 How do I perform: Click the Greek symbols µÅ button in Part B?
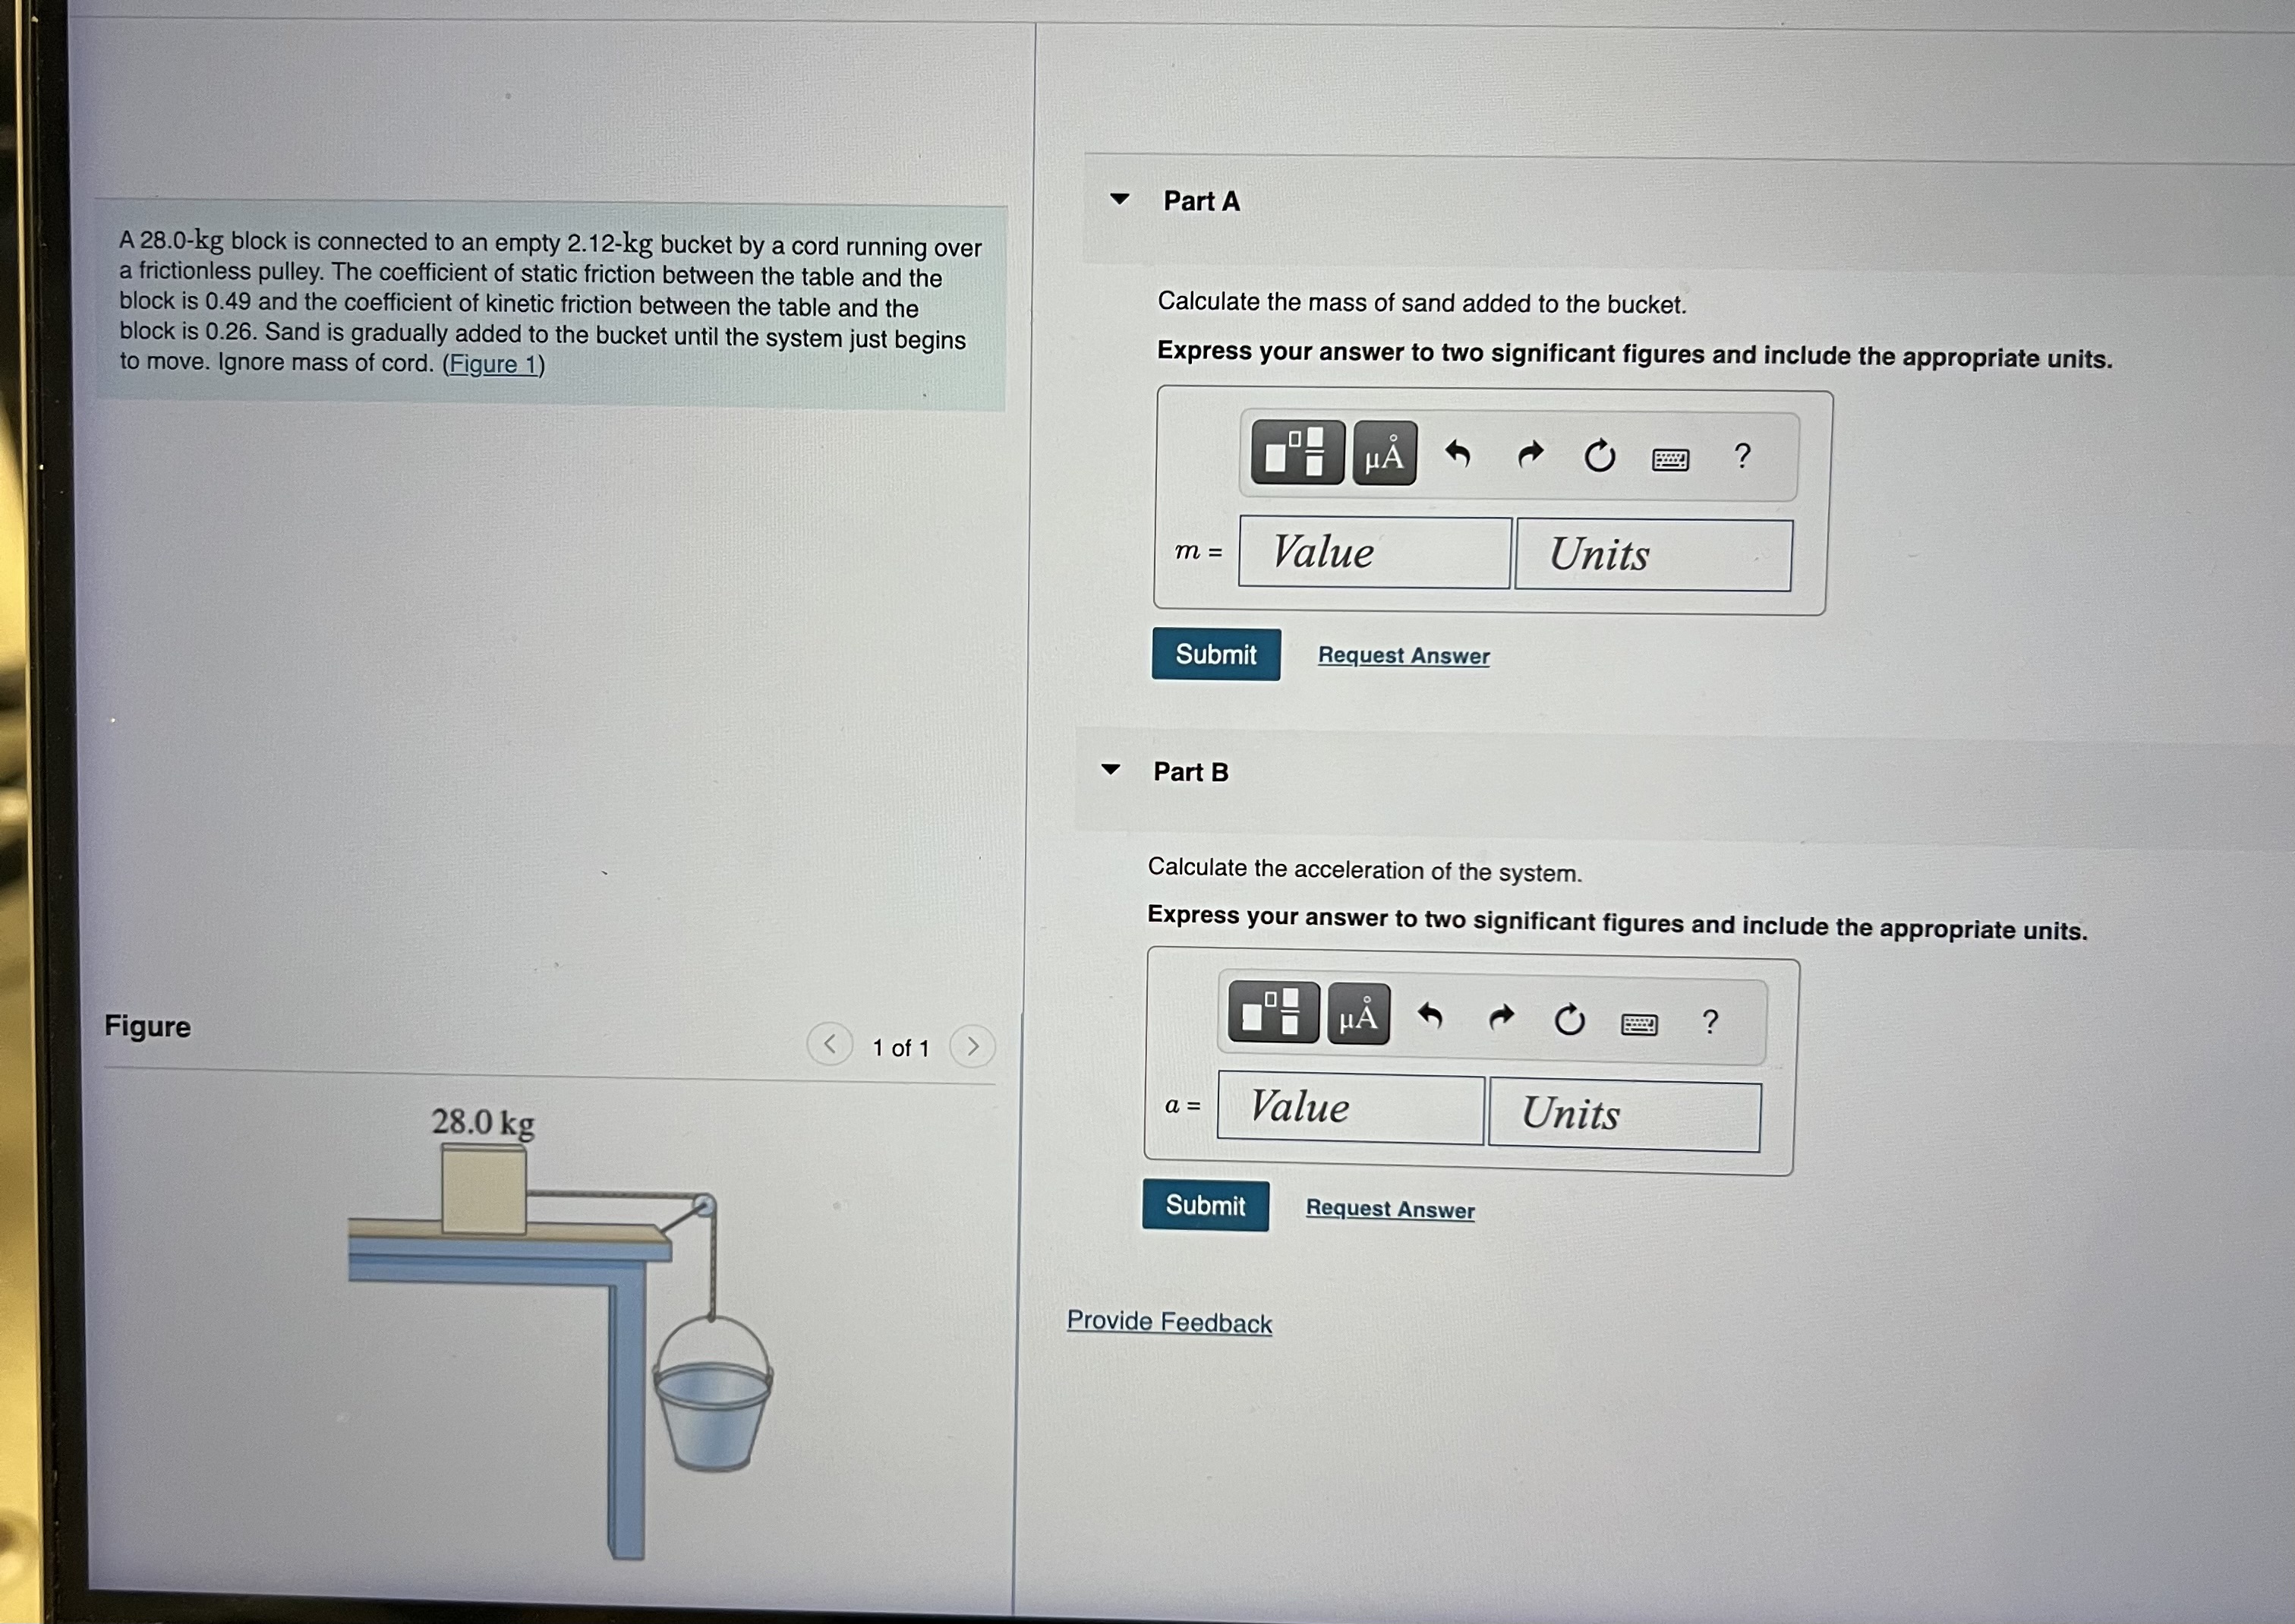tap(1358, 1016)
